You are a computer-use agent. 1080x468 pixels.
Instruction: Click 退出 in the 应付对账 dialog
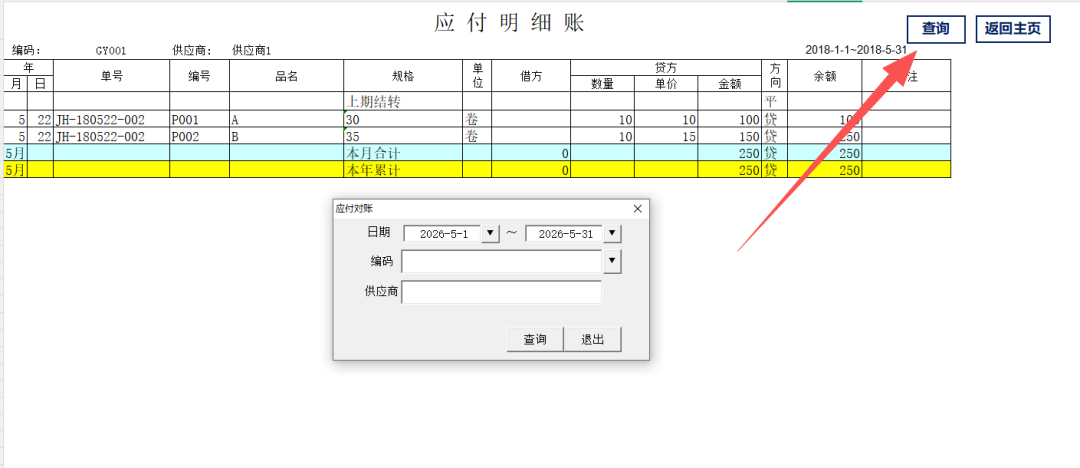592,339
